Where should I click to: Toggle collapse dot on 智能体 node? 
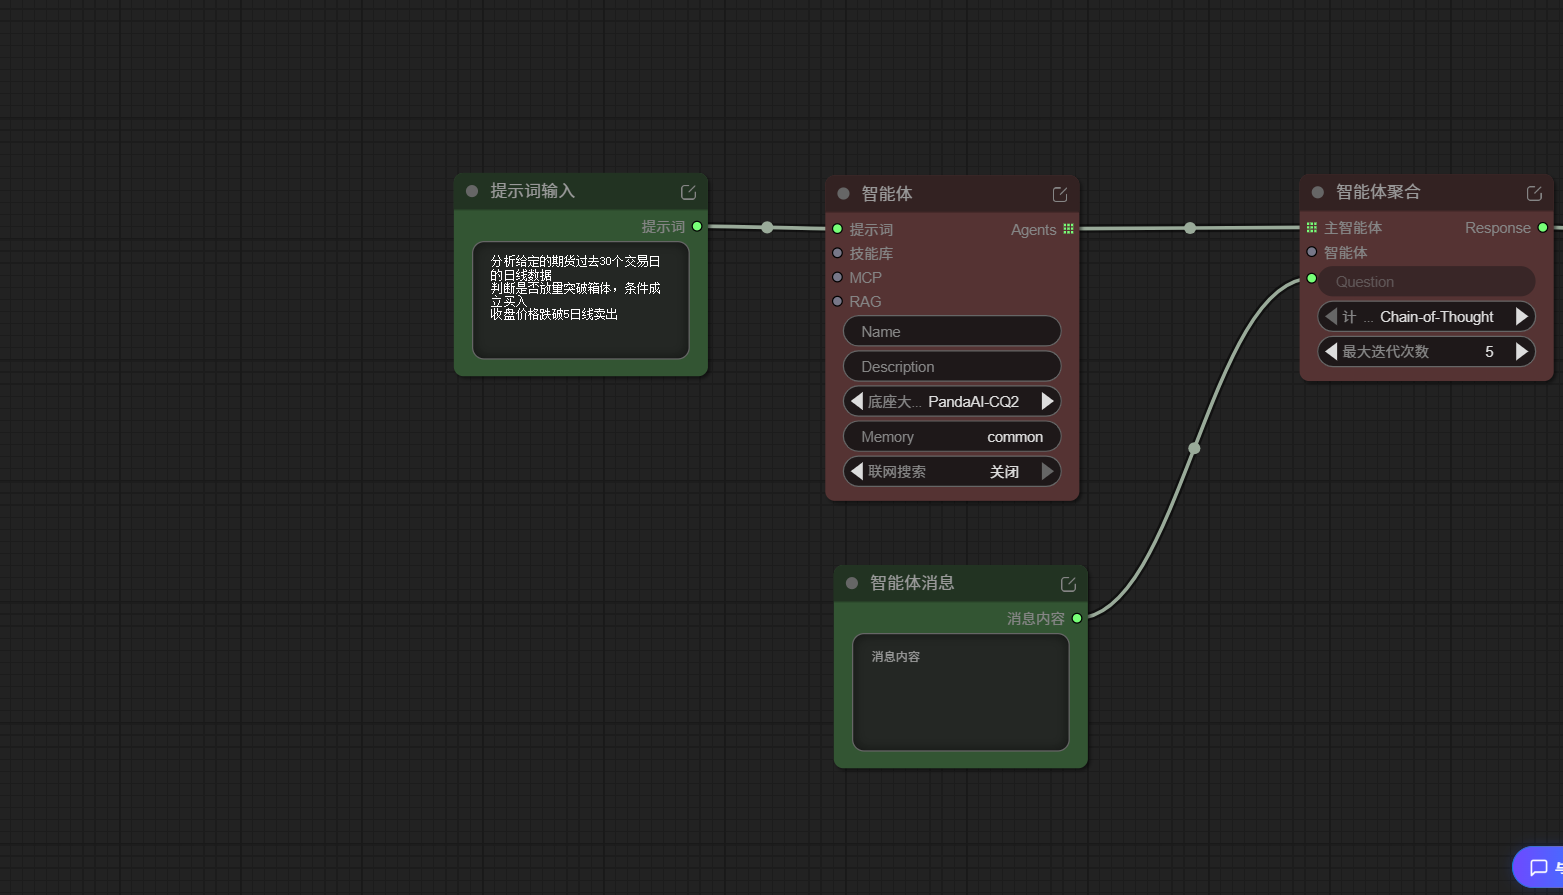point(843,194)
